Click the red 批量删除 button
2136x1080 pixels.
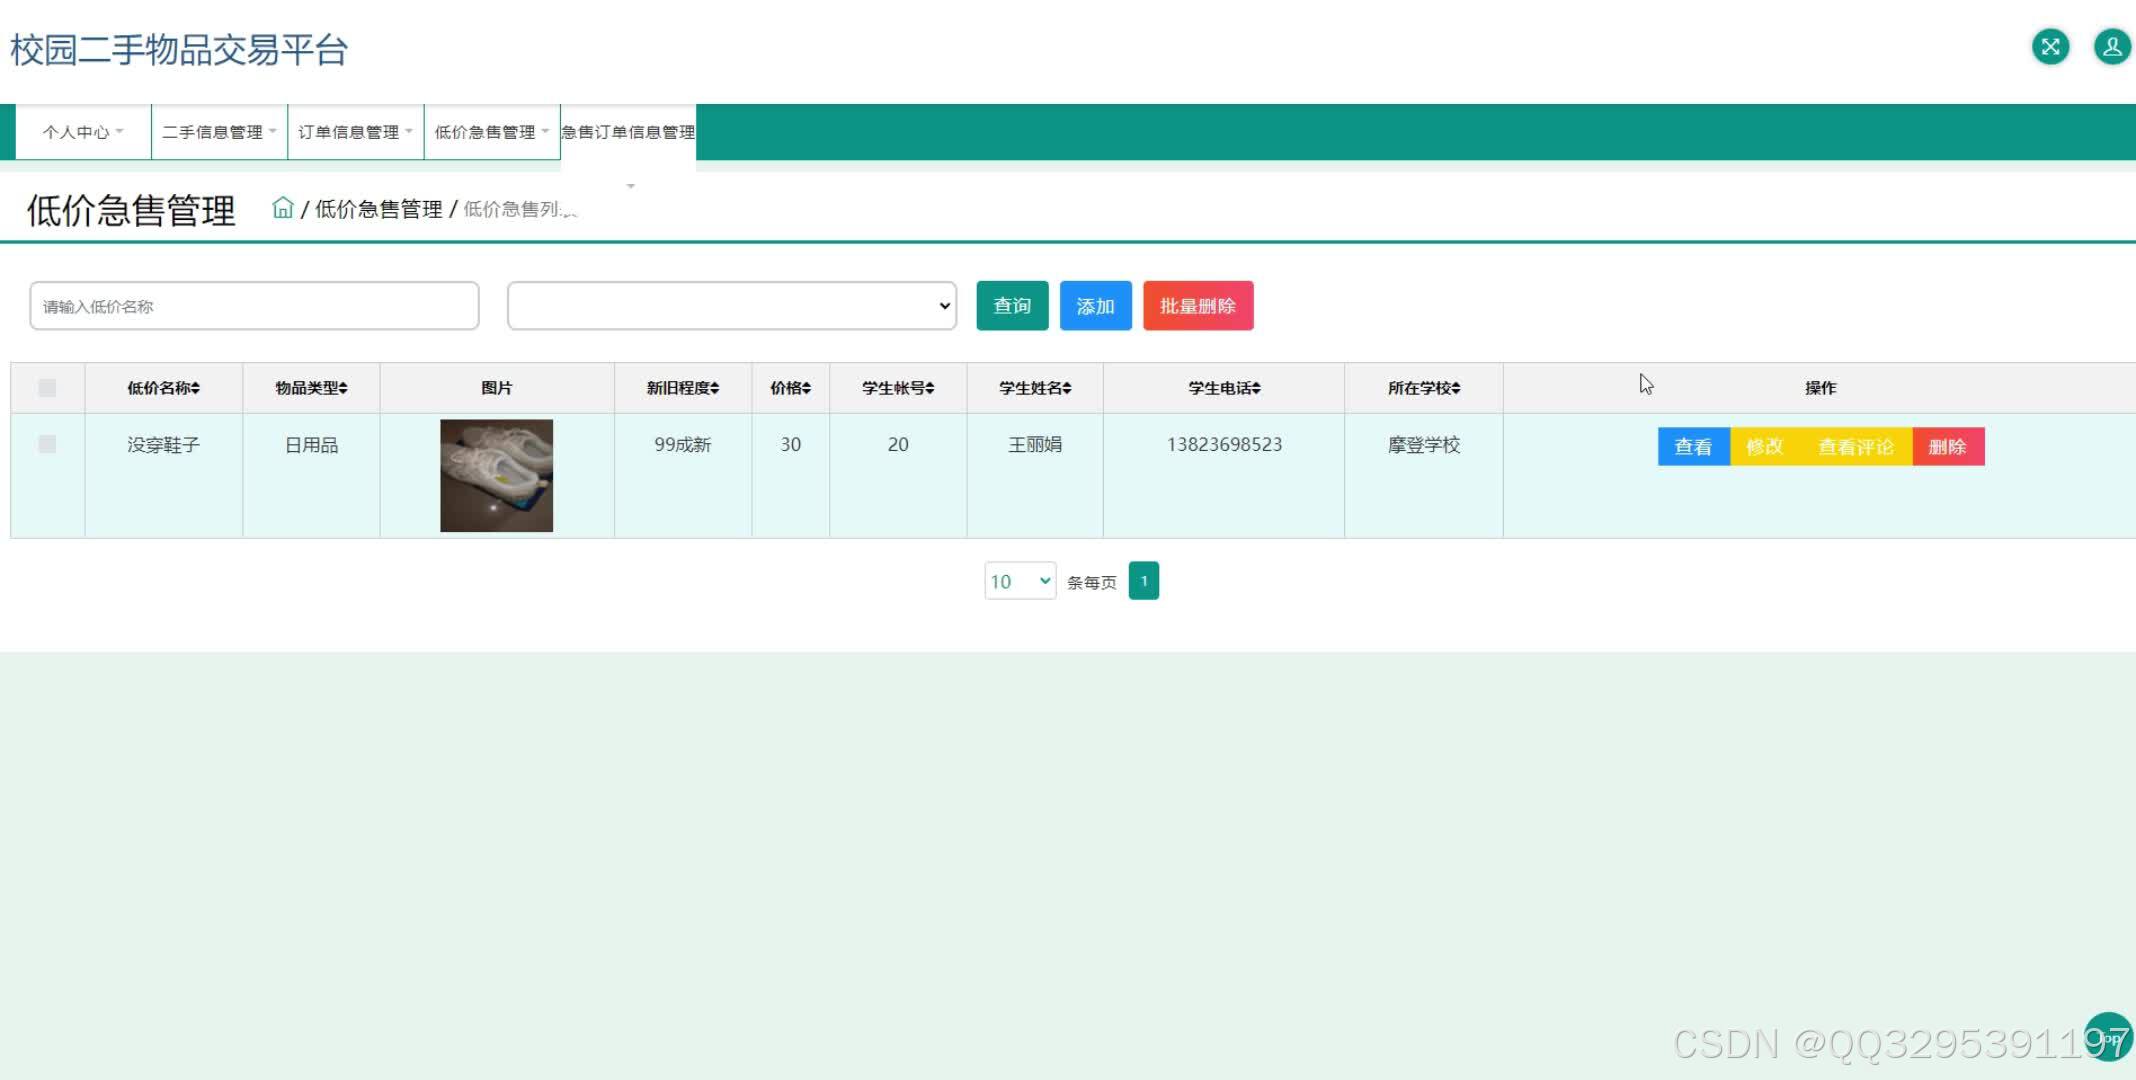pyautogui.click(x=1198, y=306)
